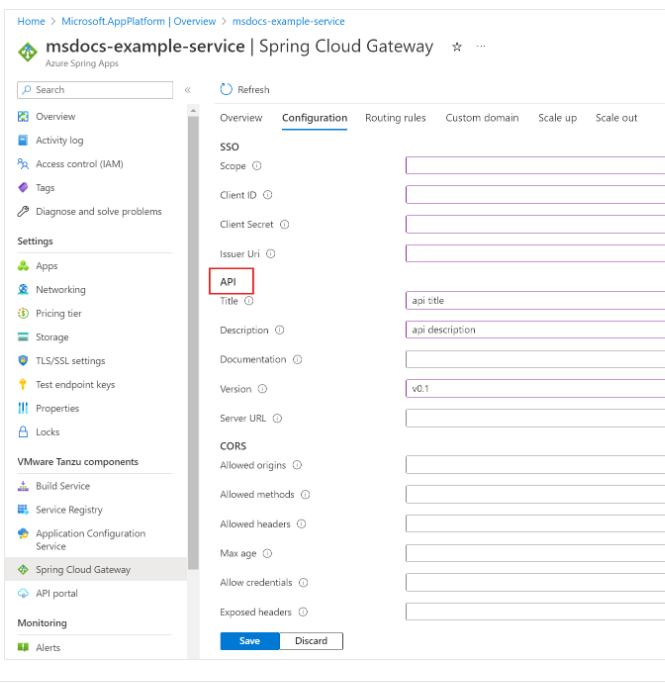Switch to the Overview tab
This screenshot has height=683, width=665.
tap(241, 118)
